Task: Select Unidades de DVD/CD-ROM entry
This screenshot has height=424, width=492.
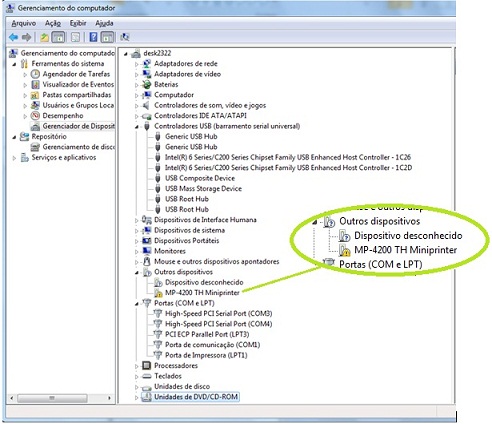Action: click(196, 397)
